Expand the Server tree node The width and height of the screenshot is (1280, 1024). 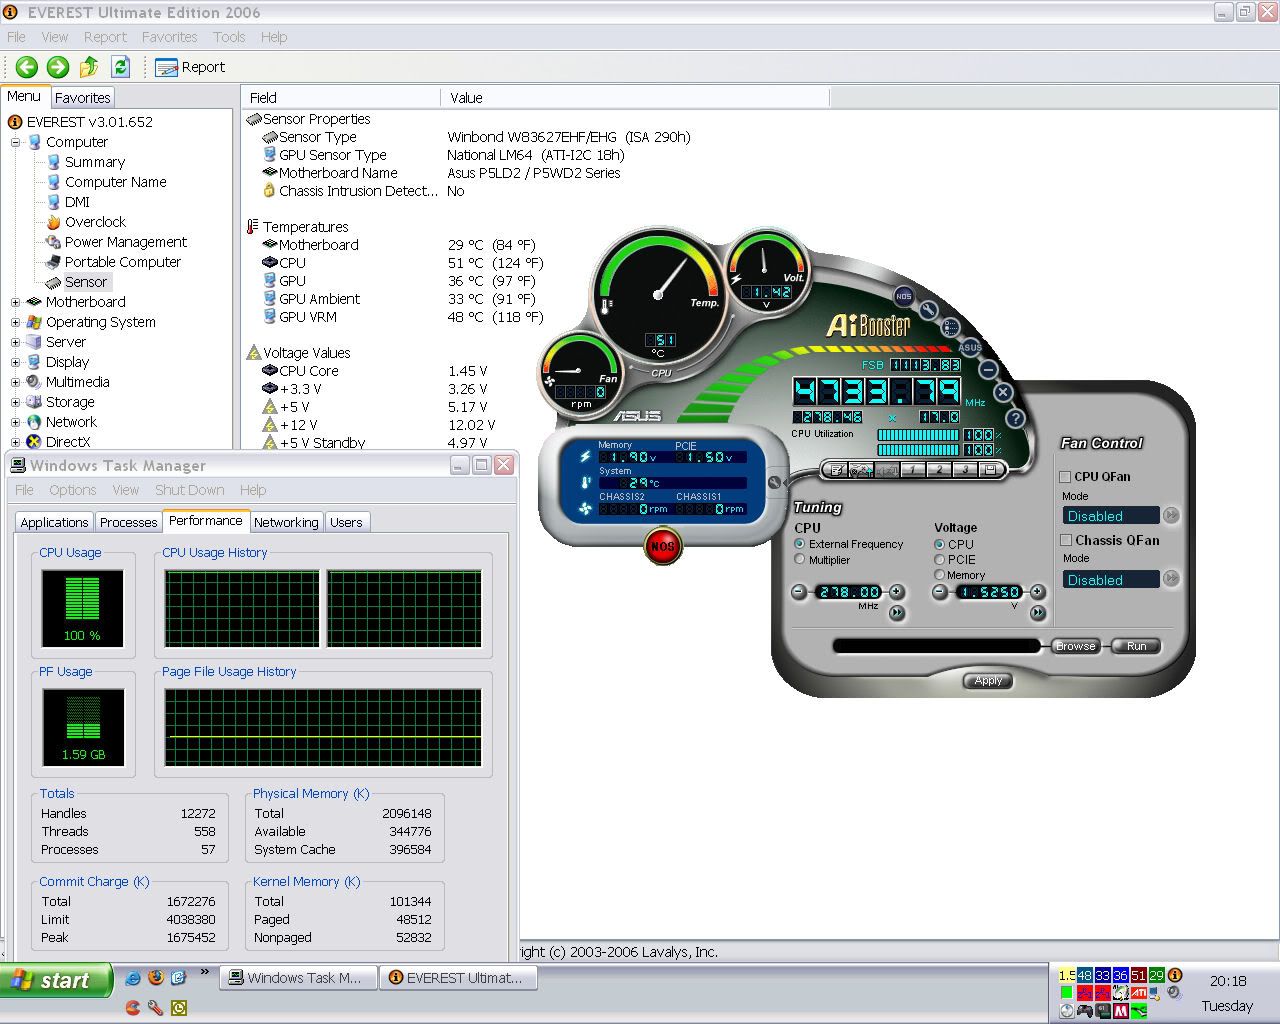tap(16, 342)
